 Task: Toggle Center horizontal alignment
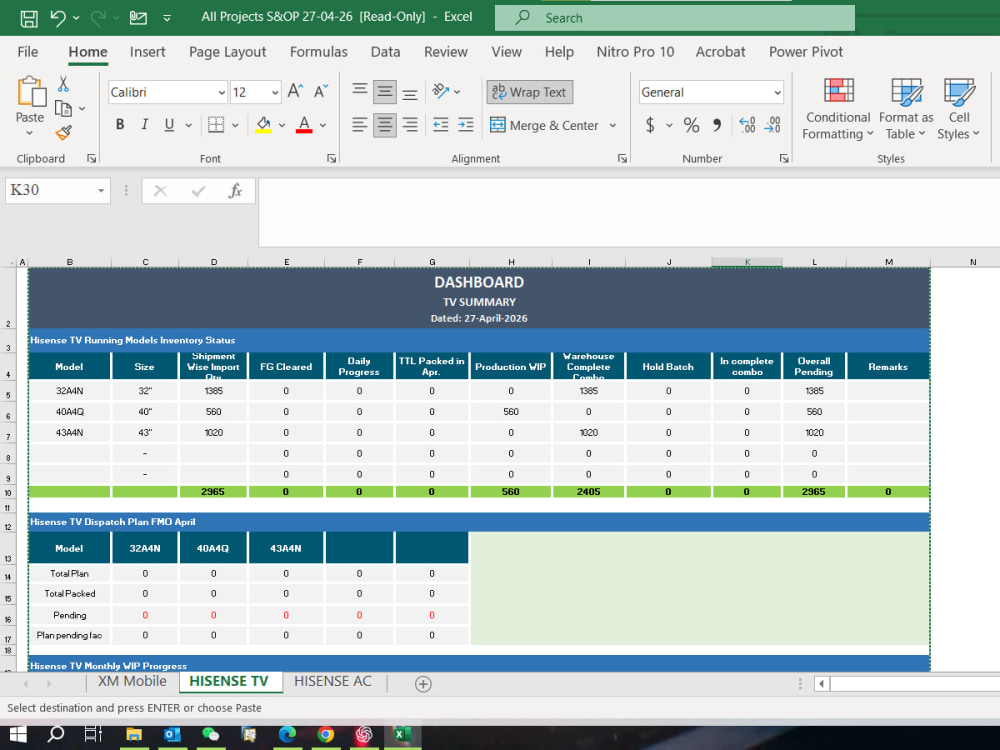pos(385,124)
